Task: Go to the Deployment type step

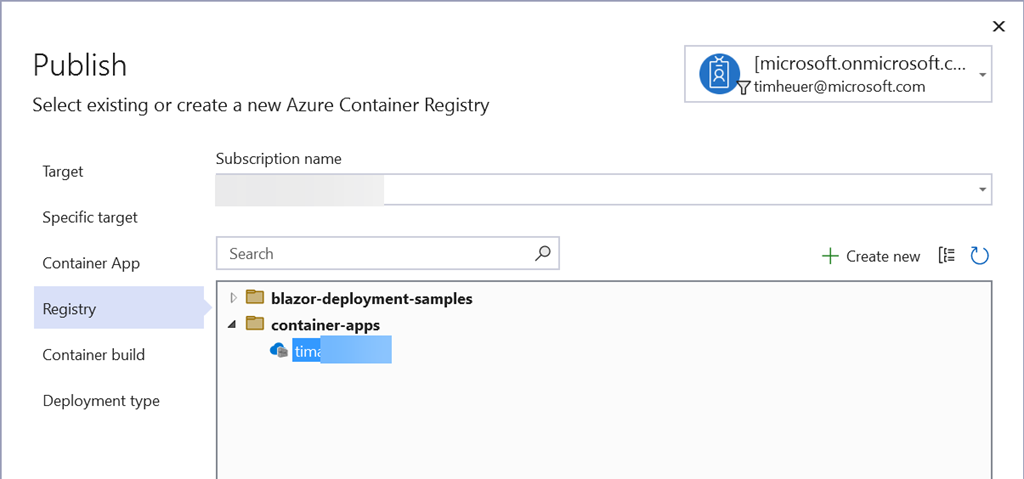Action: pos(101,401)
